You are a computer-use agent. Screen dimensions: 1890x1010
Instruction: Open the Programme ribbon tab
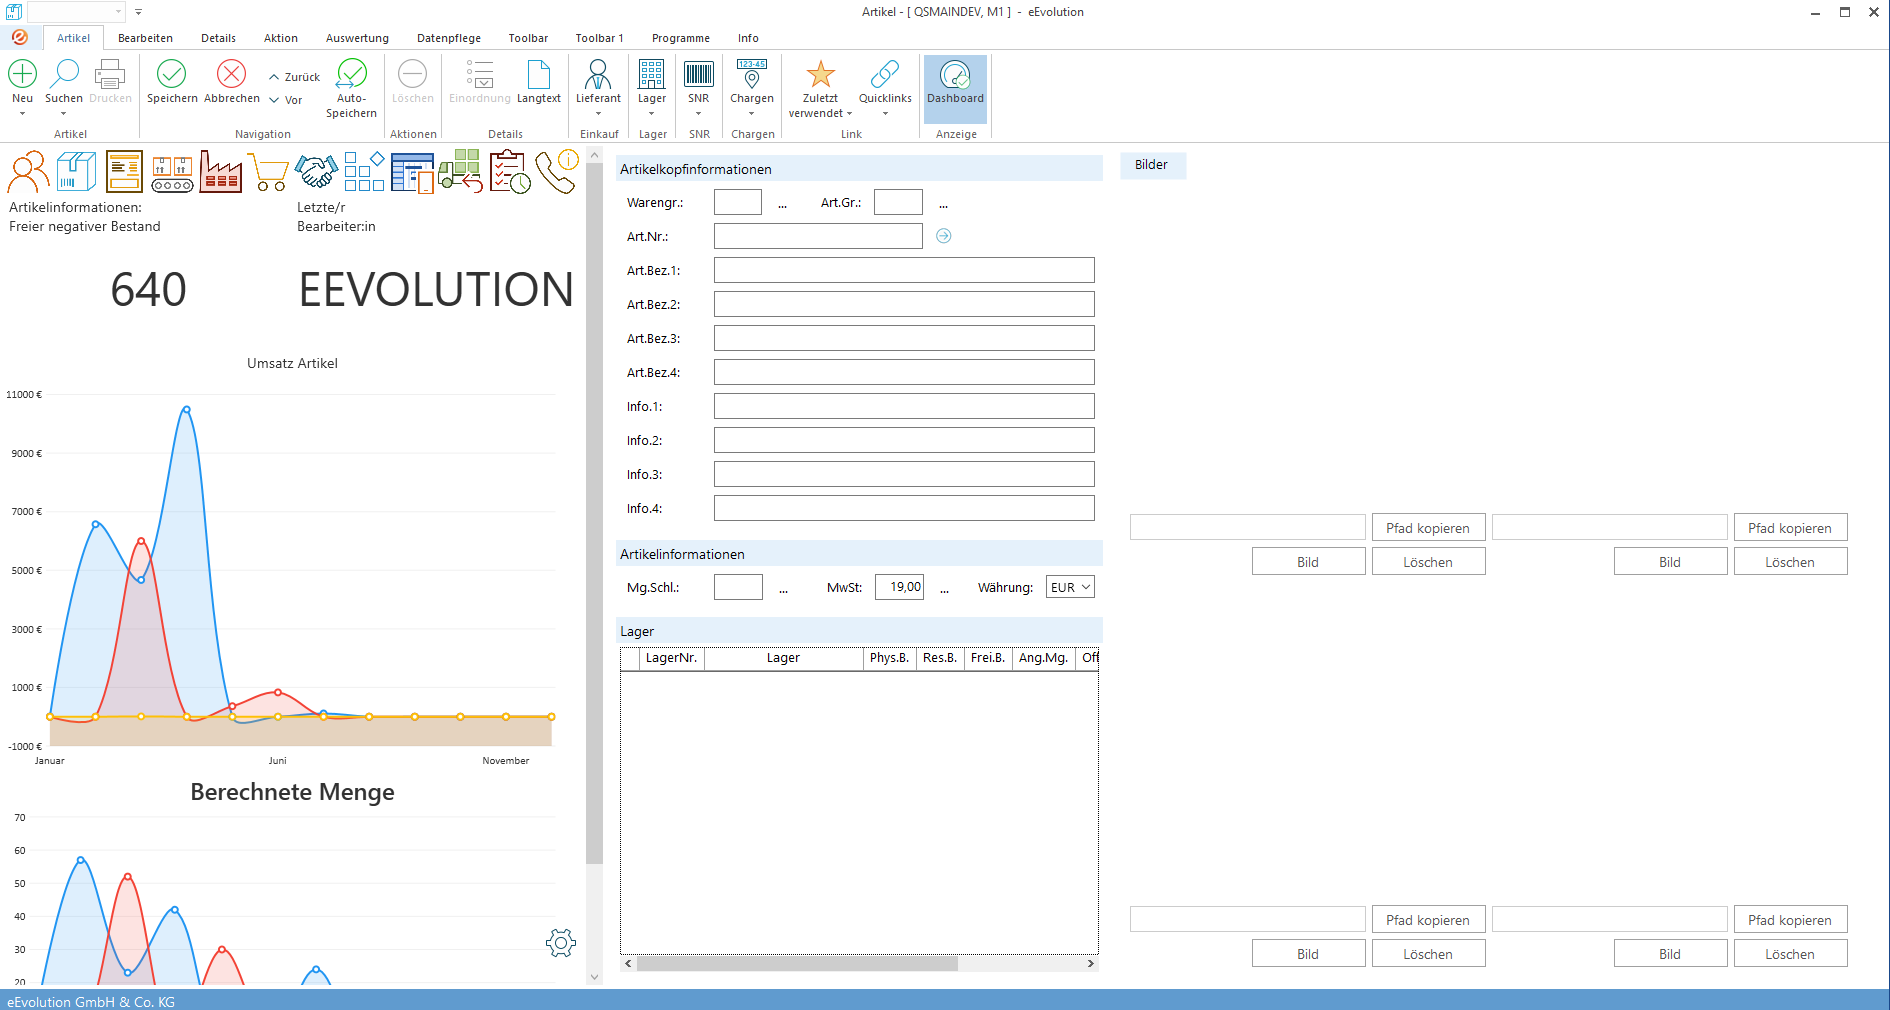coord(681,38)
